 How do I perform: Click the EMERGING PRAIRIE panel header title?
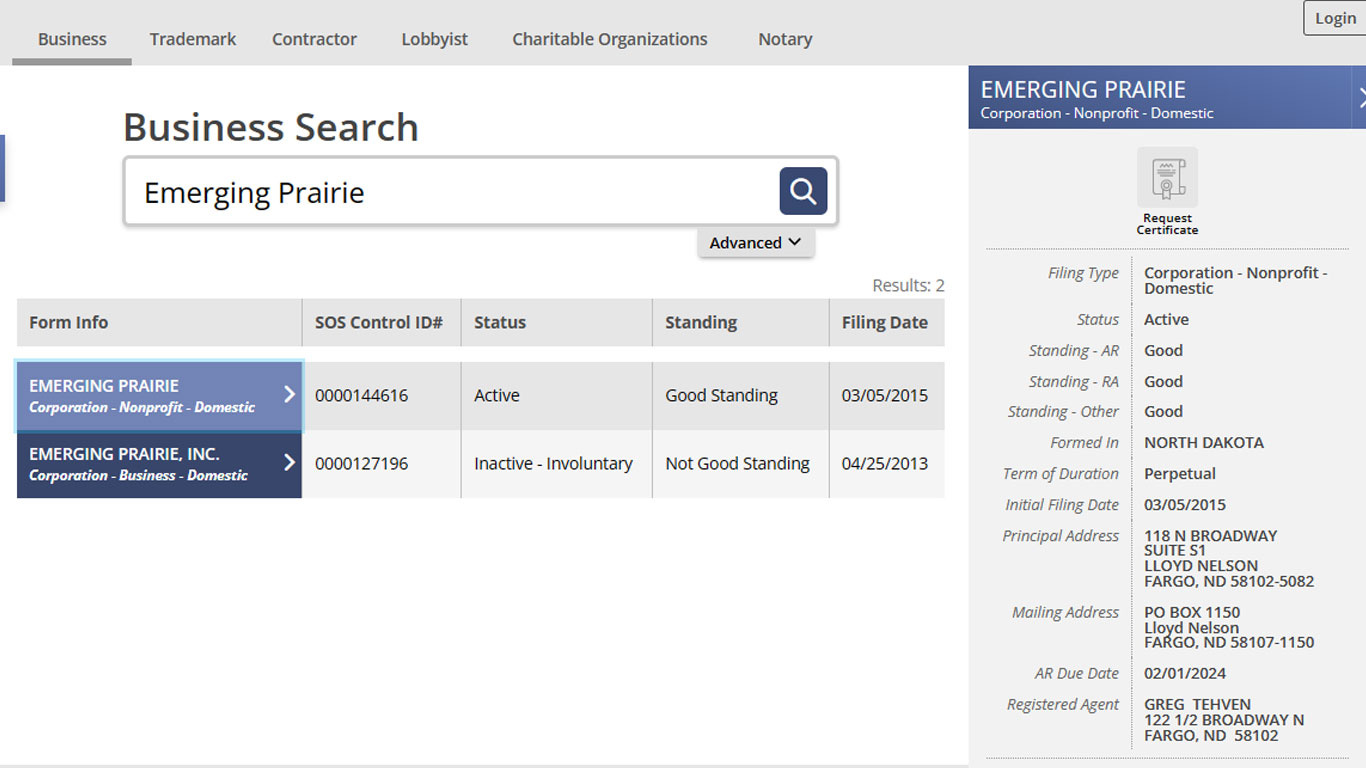(1083, 89)
